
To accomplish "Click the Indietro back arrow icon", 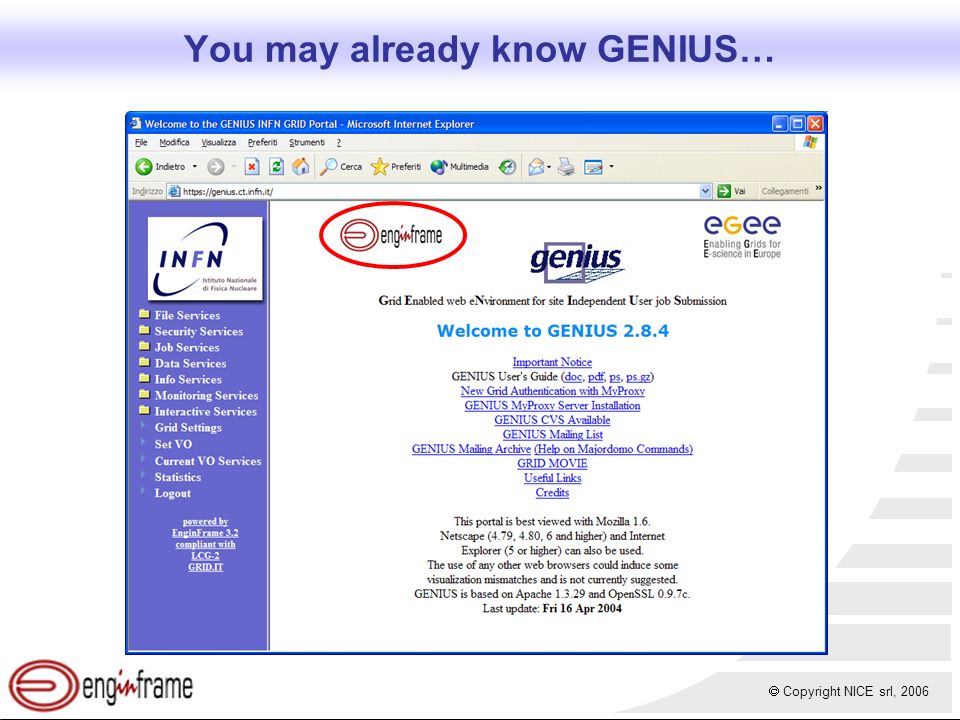I will (144, 167).
